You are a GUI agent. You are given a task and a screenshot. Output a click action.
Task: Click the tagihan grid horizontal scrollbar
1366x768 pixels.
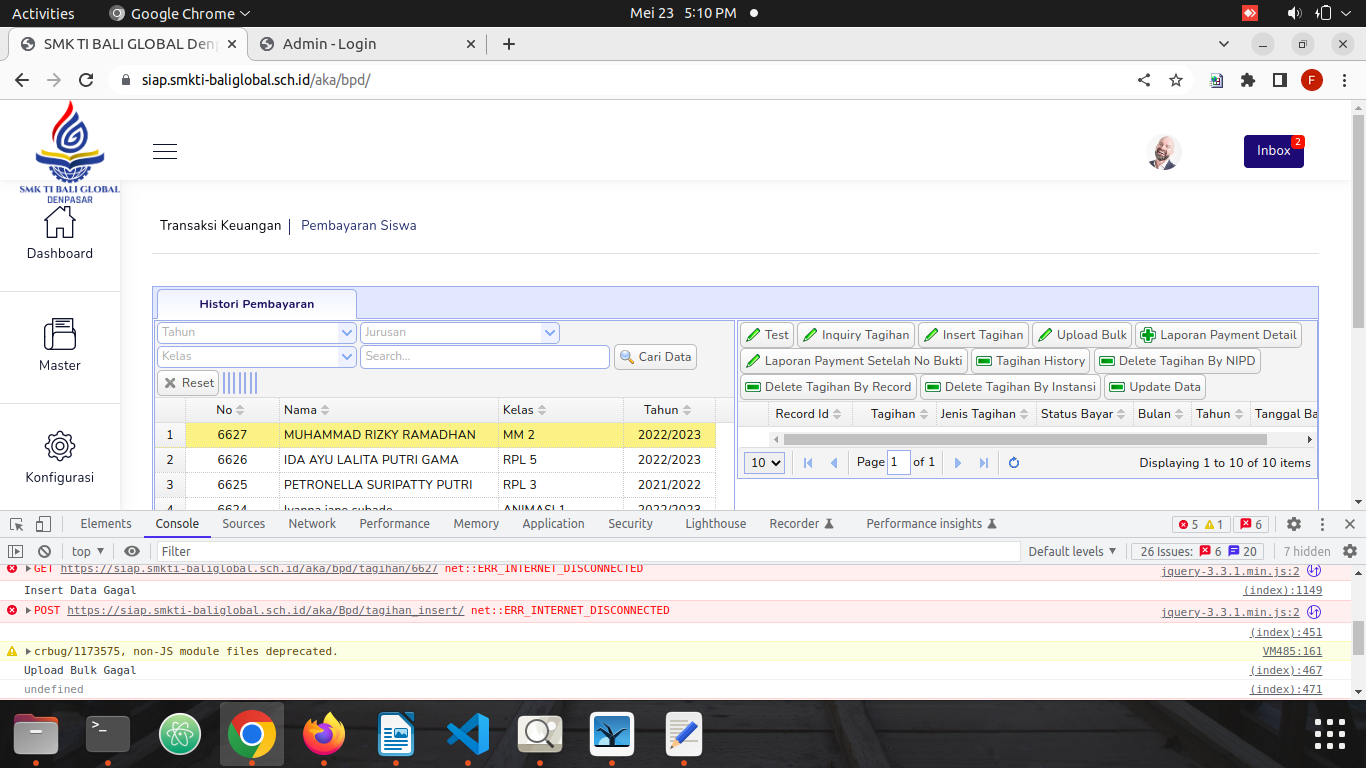pos(1024,439)
